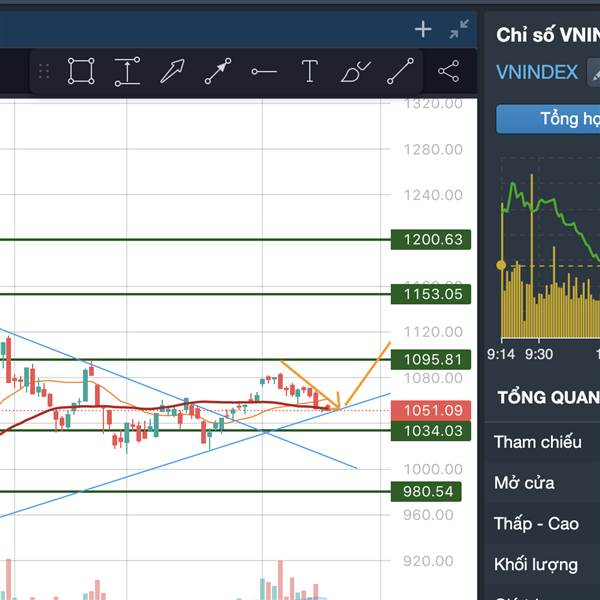The image size is (600, 600).
Task: Select the price range measure tool
Action: (x=127, y=71)
